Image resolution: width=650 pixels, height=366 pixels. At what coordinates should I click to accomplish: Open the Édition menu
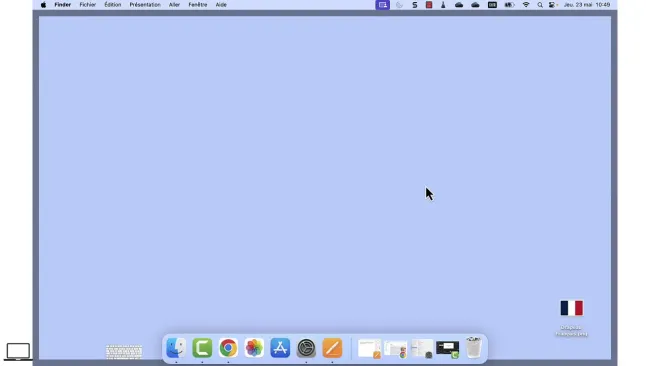(112, 5)
